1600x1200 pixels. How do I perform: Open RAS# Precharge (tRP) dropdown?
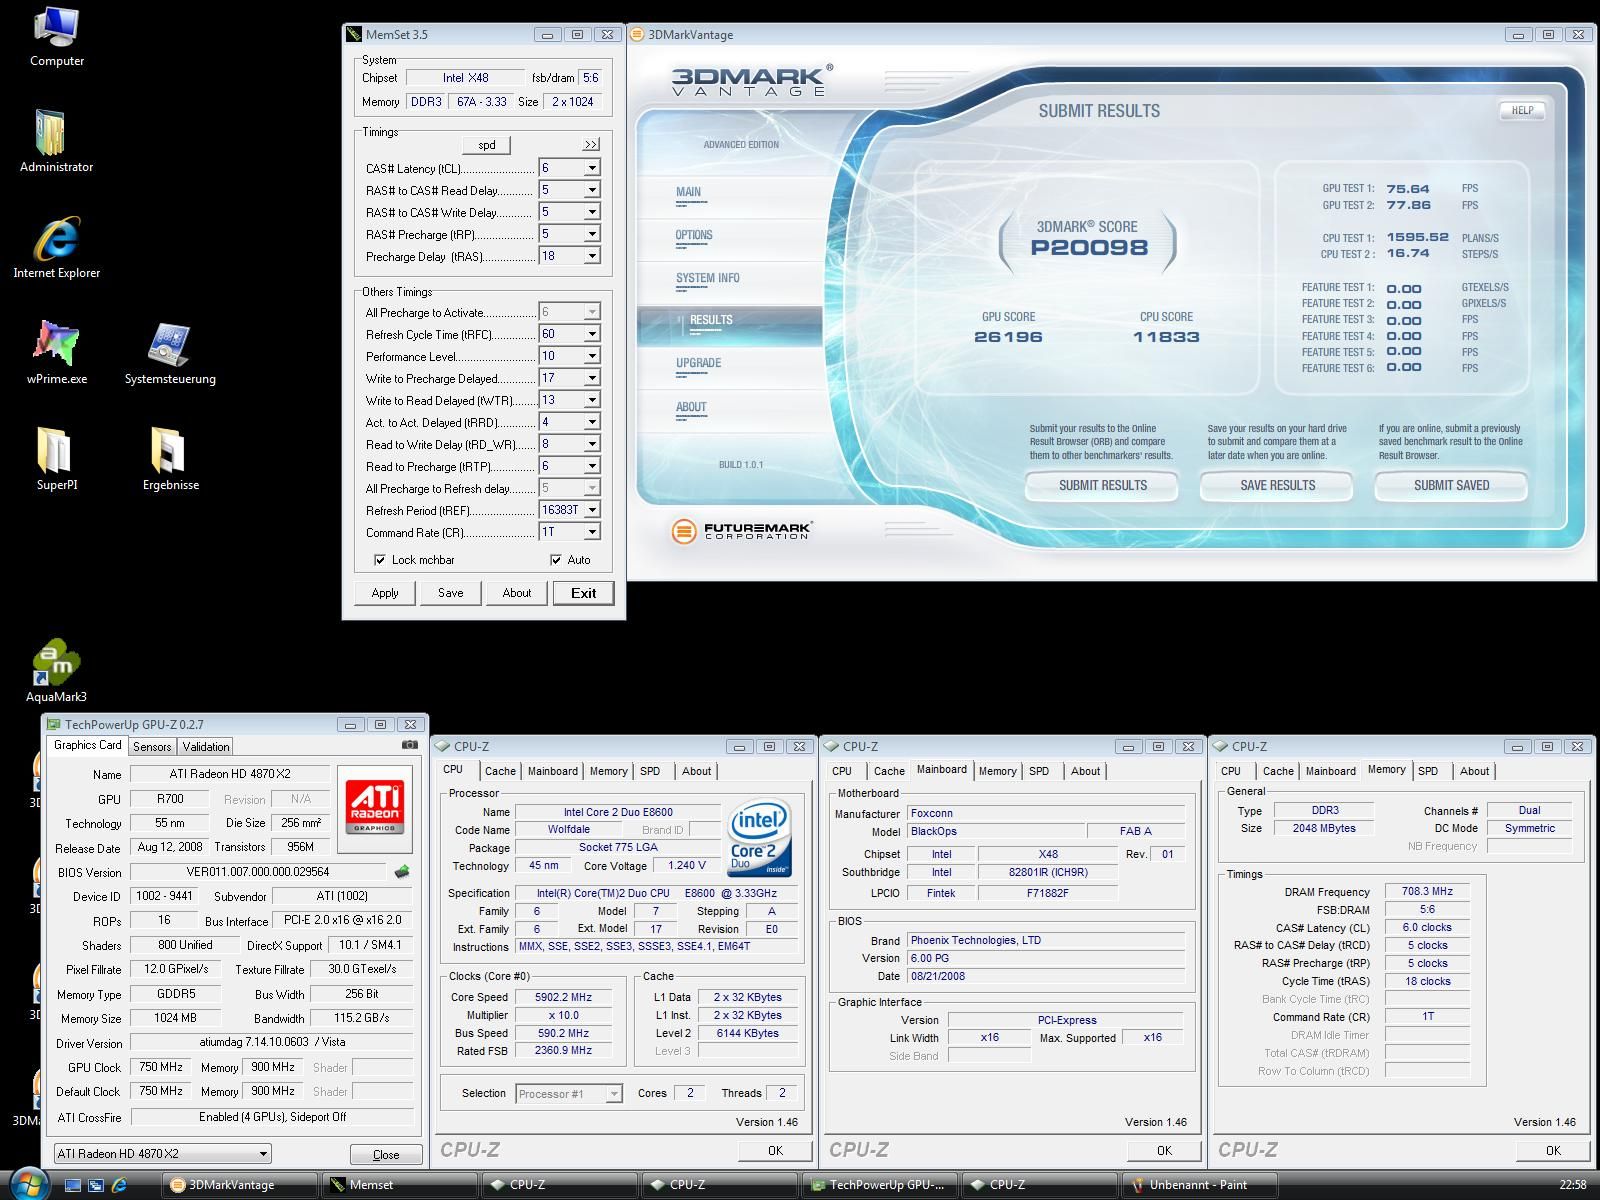click(592, 234)
